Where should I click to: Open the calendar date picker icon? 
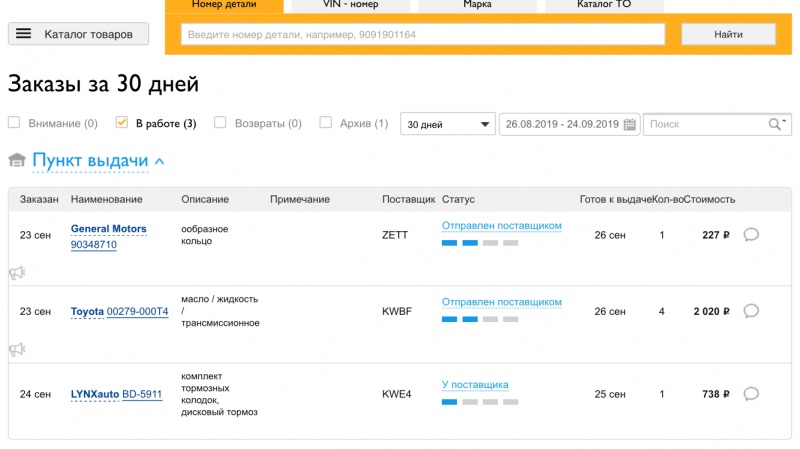pos(630,124)
